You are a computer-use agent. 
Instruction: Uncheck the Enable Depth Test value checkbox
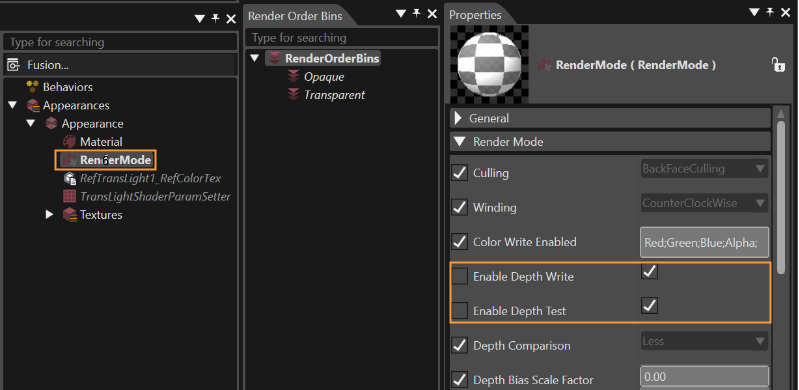pos(649,305)
